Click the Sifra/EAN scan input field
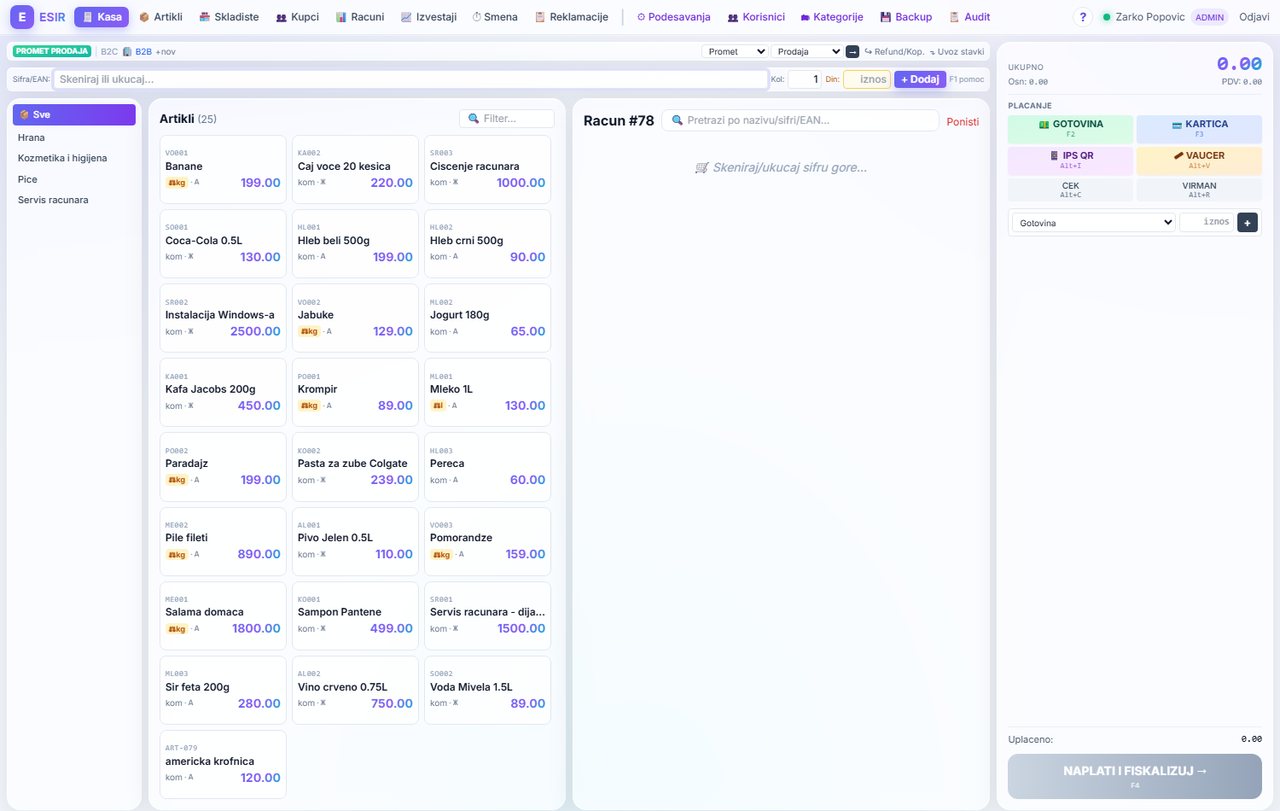This screenshot has width=1280, height=811. pyautogui.click(x=410, y=79)
